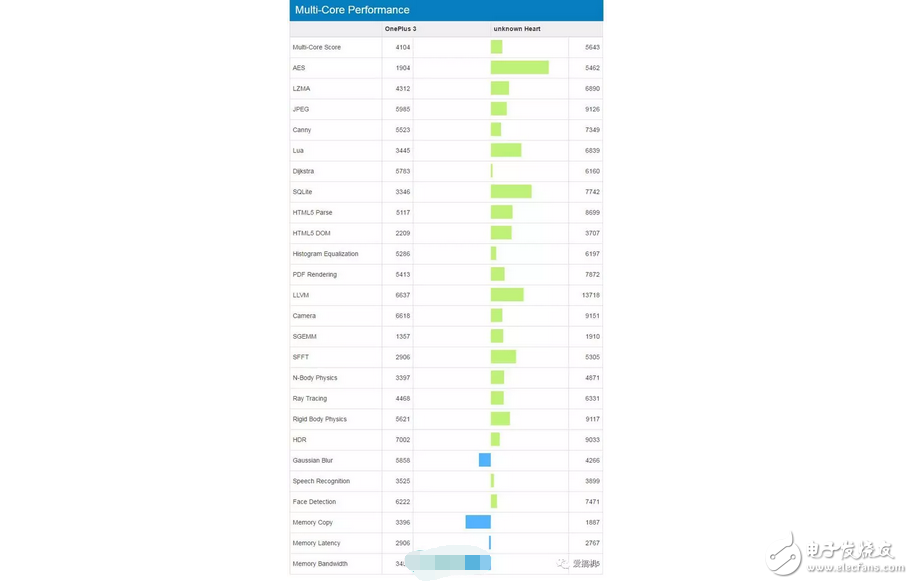This screenshot has width=913, height=584.
Task: Click LLVM score 13718 value
Action: [590, 295]
